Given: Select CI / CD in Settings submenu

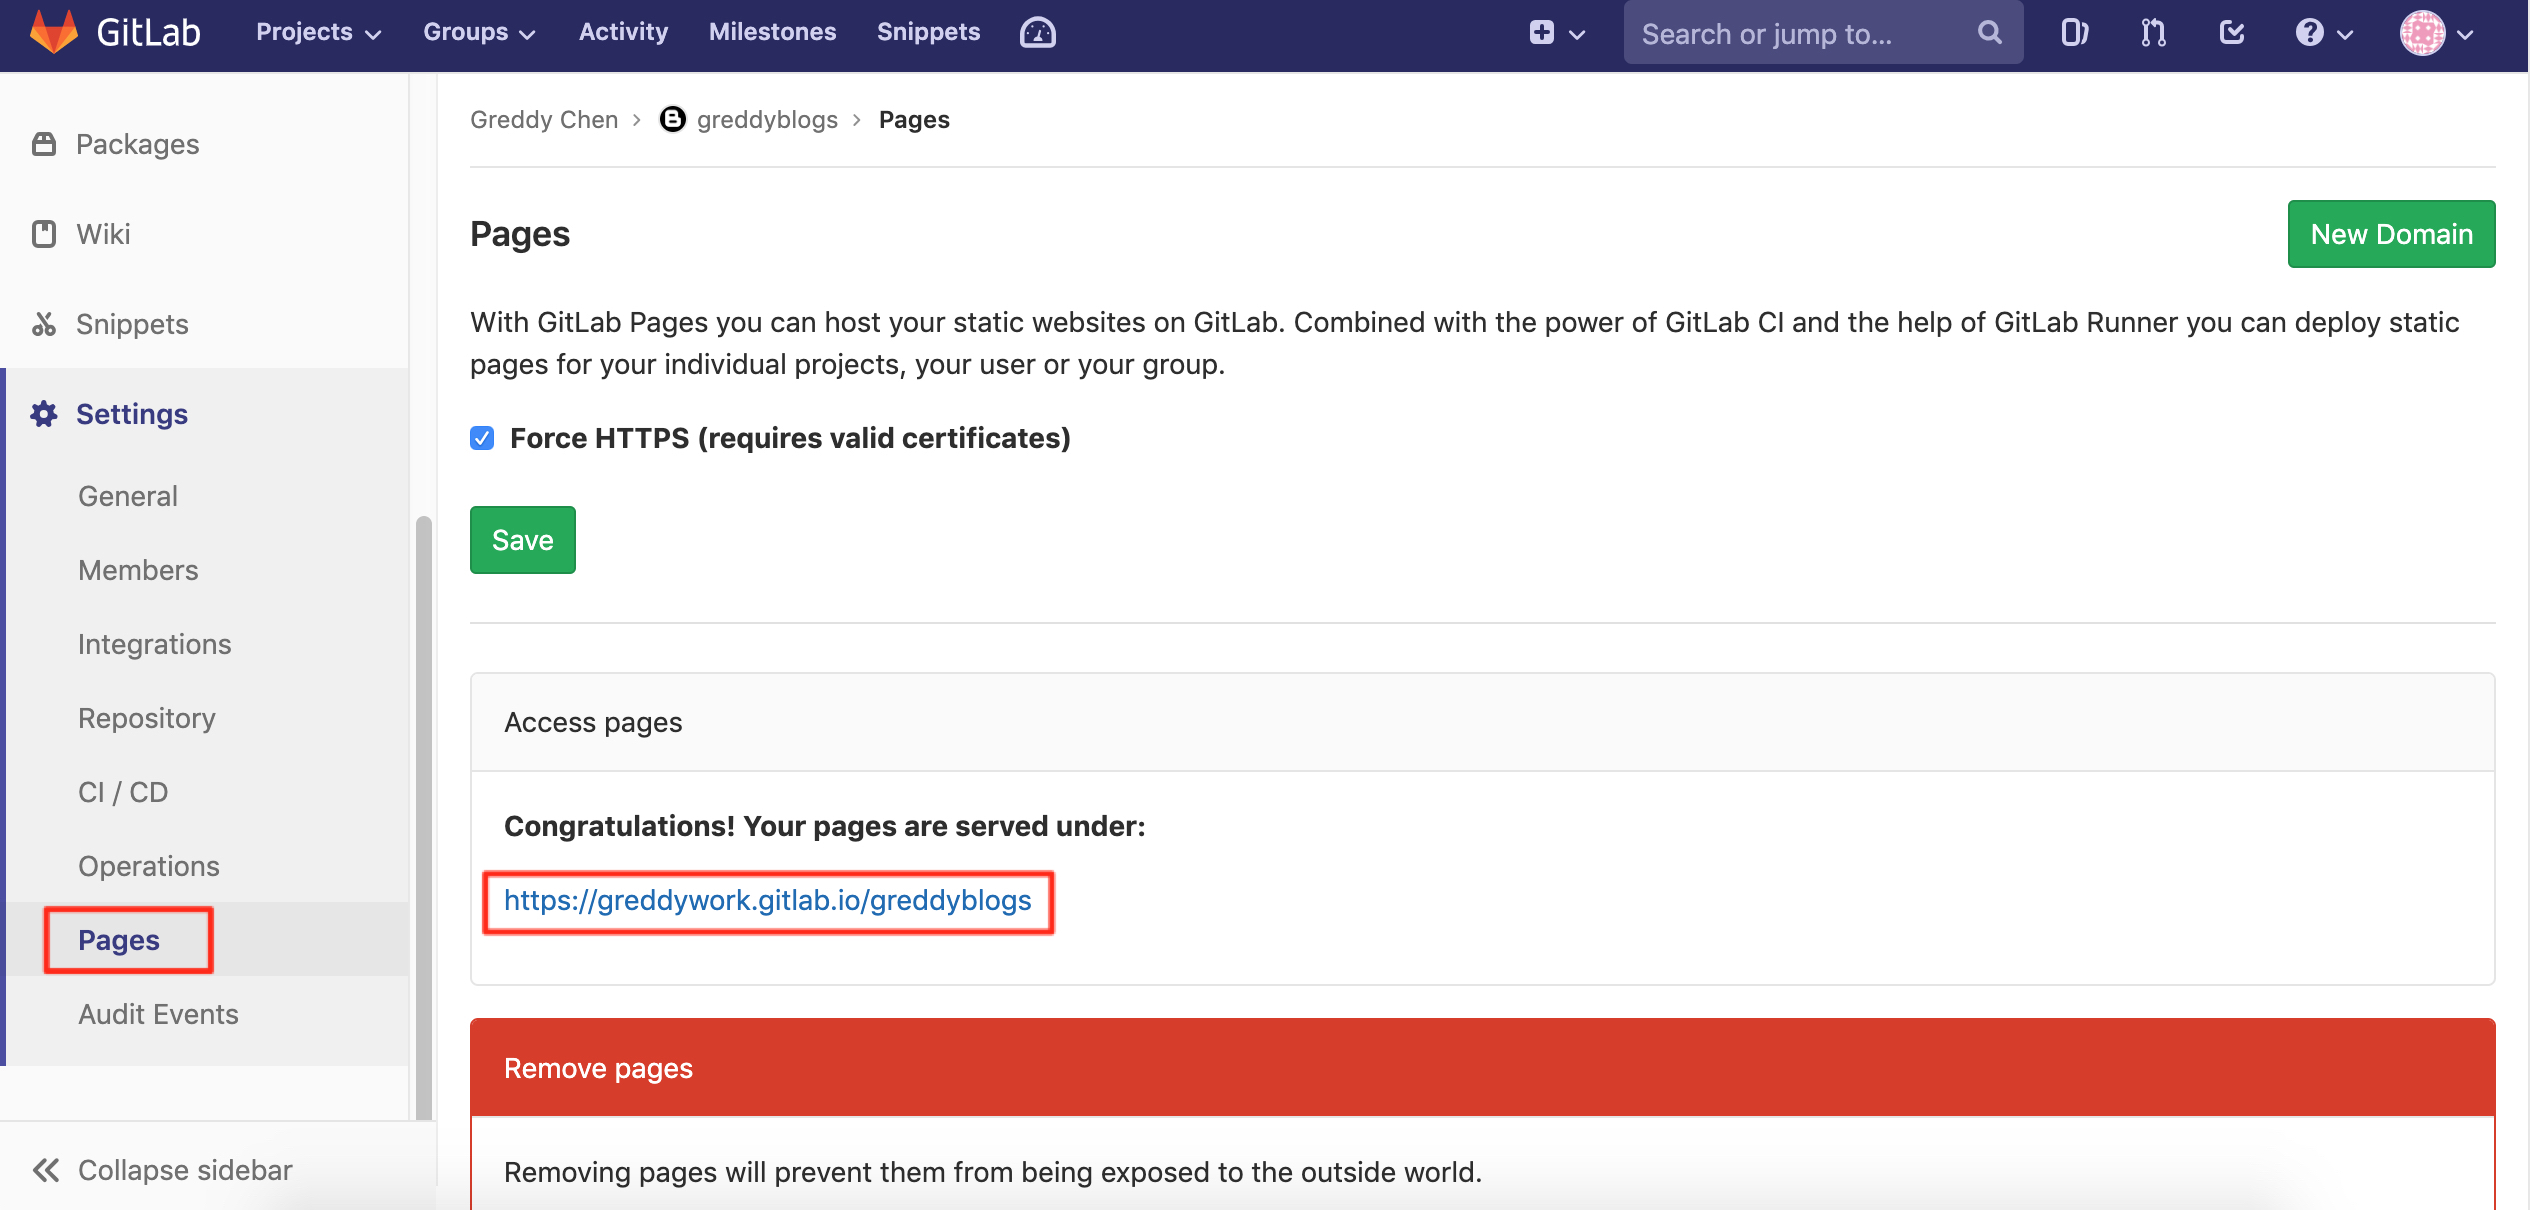Looking at the screenshot, I should (123, 792).
